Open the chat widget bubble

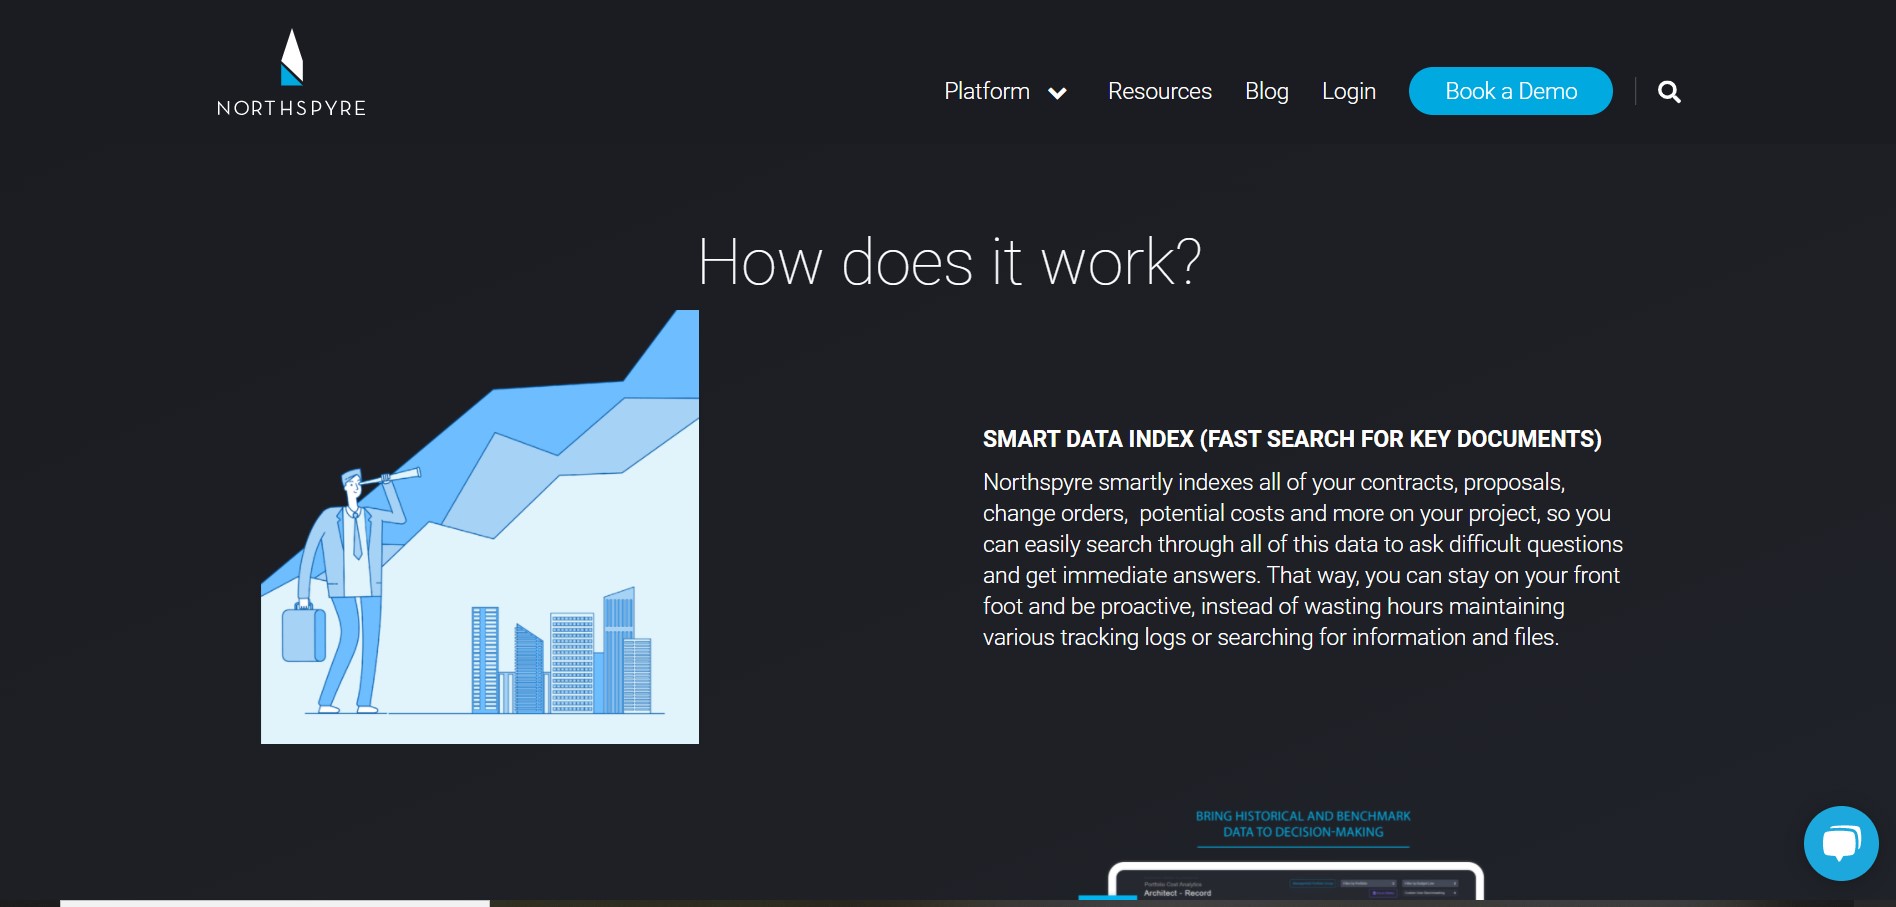click(x=1841, y=843)
